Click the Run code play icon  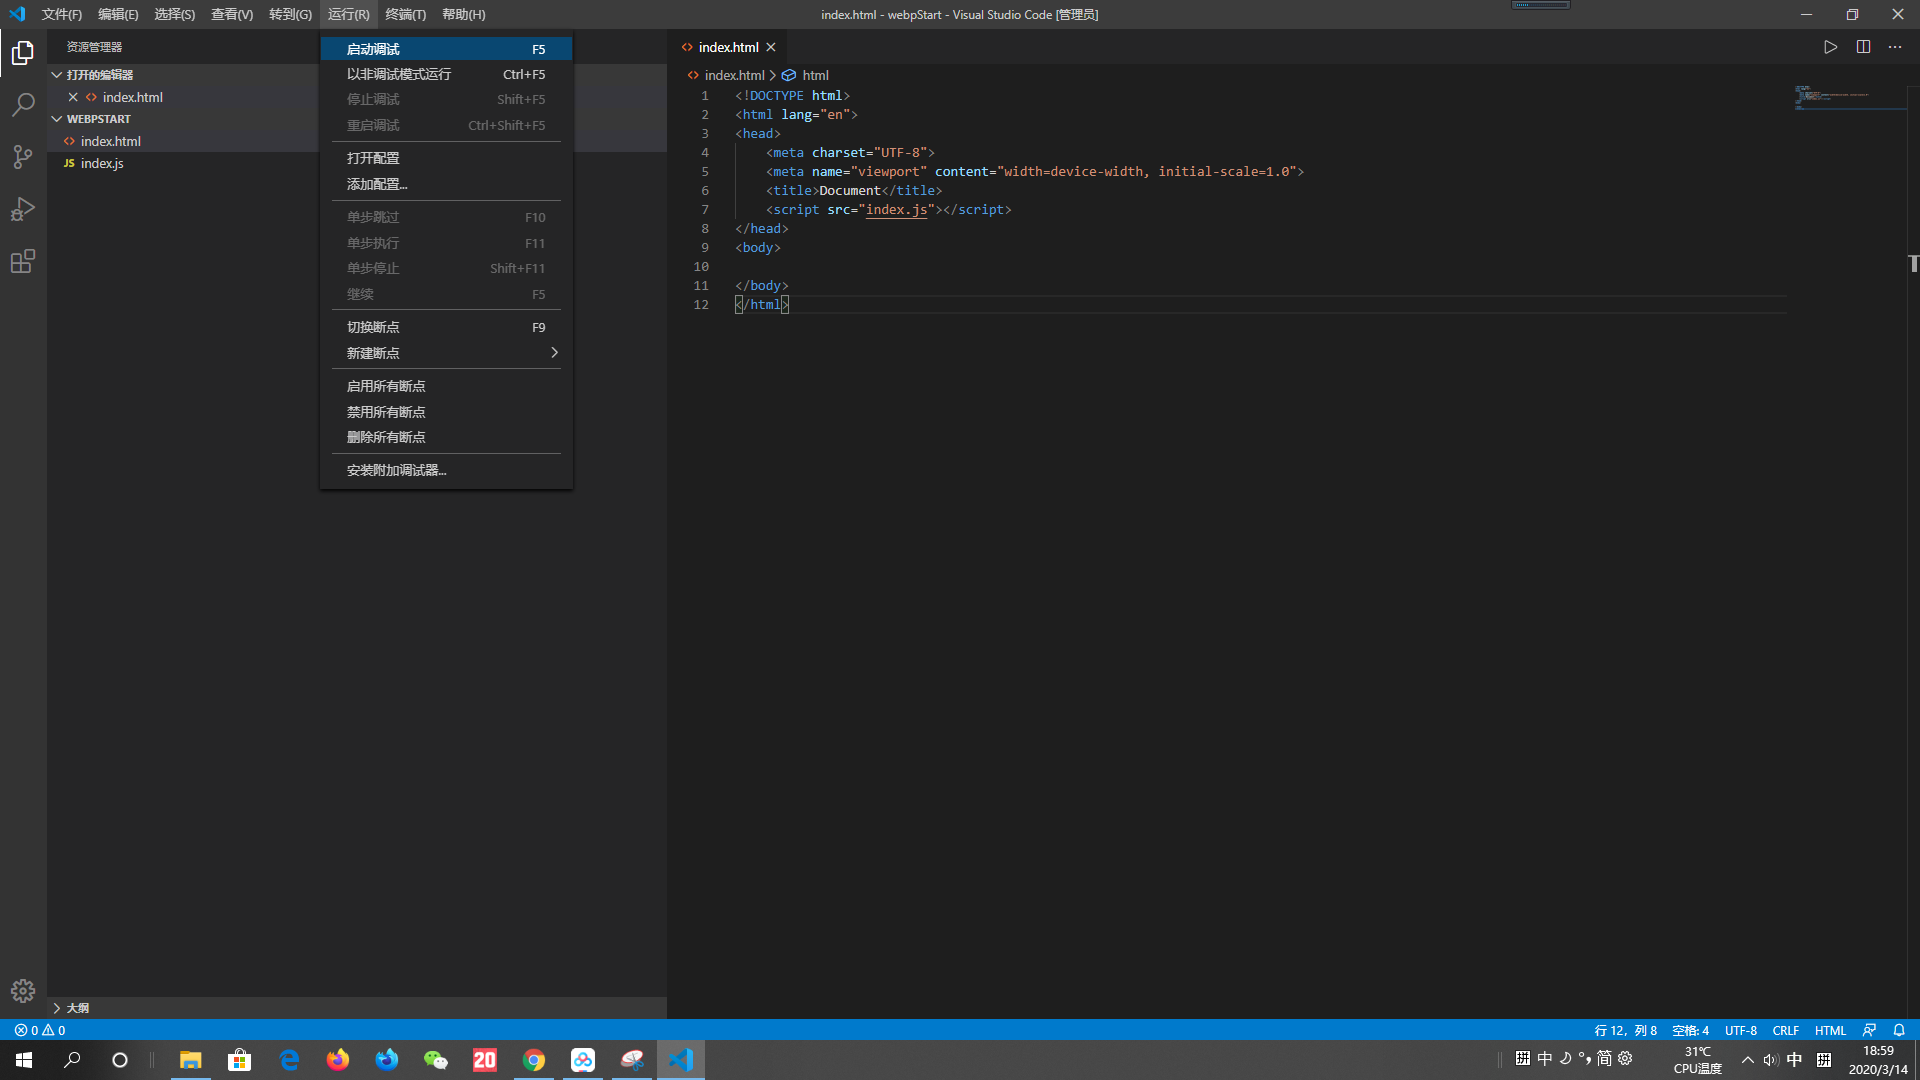point(1830,47)
